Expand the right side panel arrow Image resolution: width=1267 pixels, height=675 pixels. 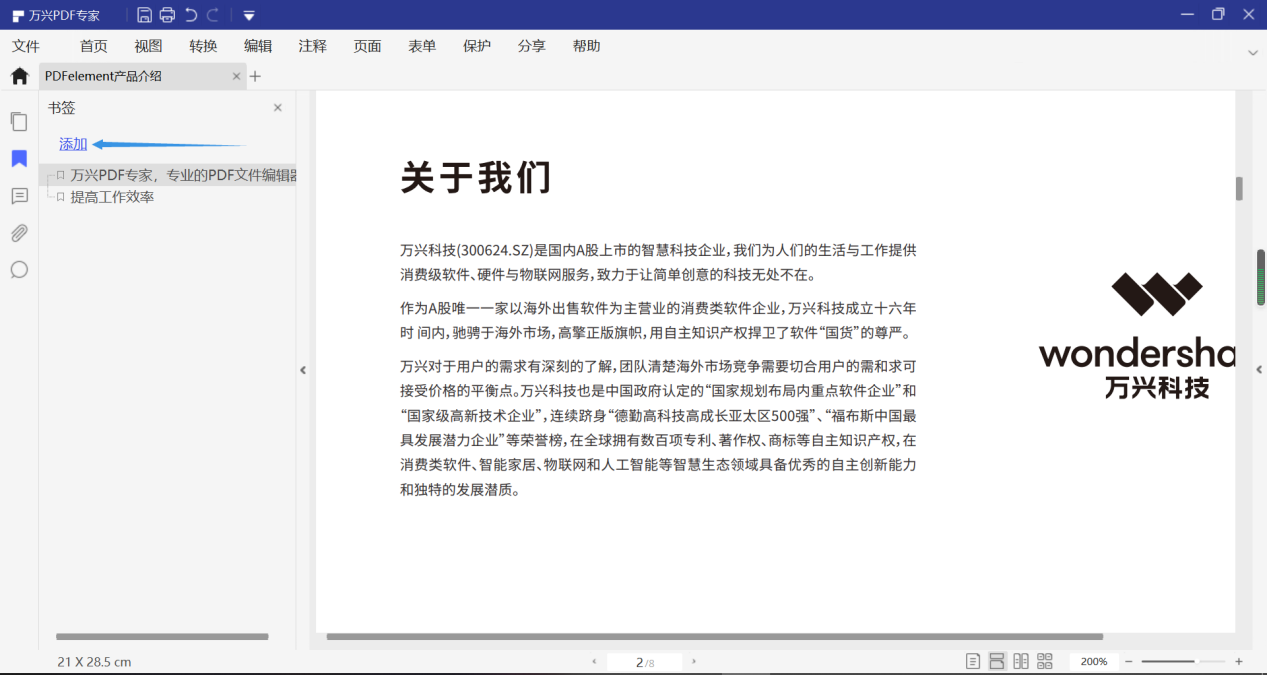click(x=1259, y=370)
